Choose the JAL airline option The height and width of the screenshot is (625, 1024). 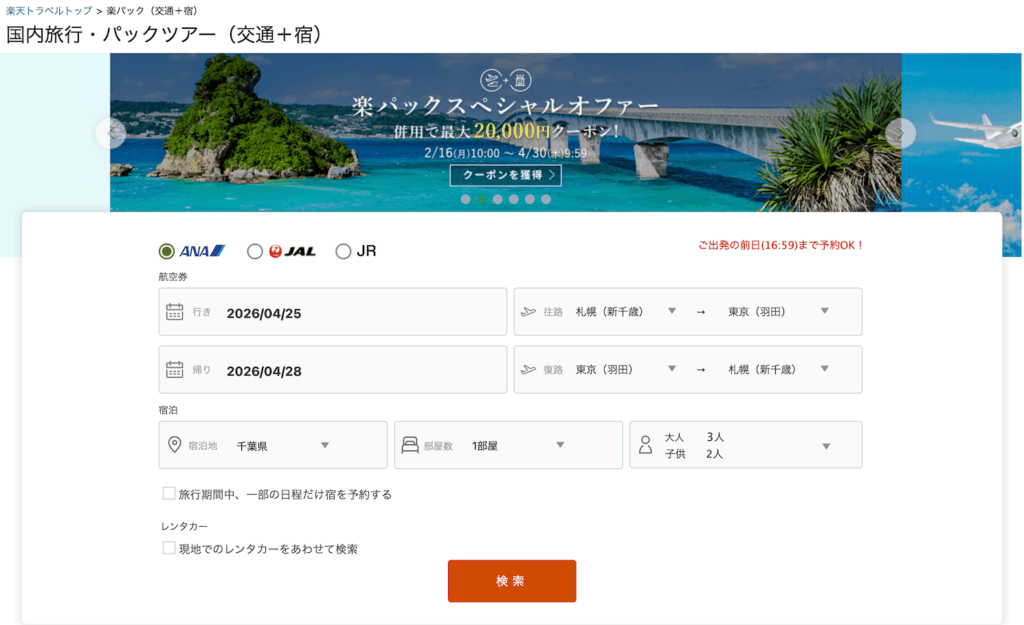coord(255,251)
